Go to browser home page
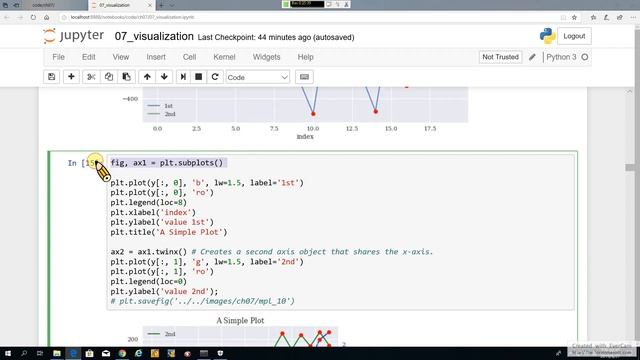The image size is (640, 360). (x=47, y=17)
